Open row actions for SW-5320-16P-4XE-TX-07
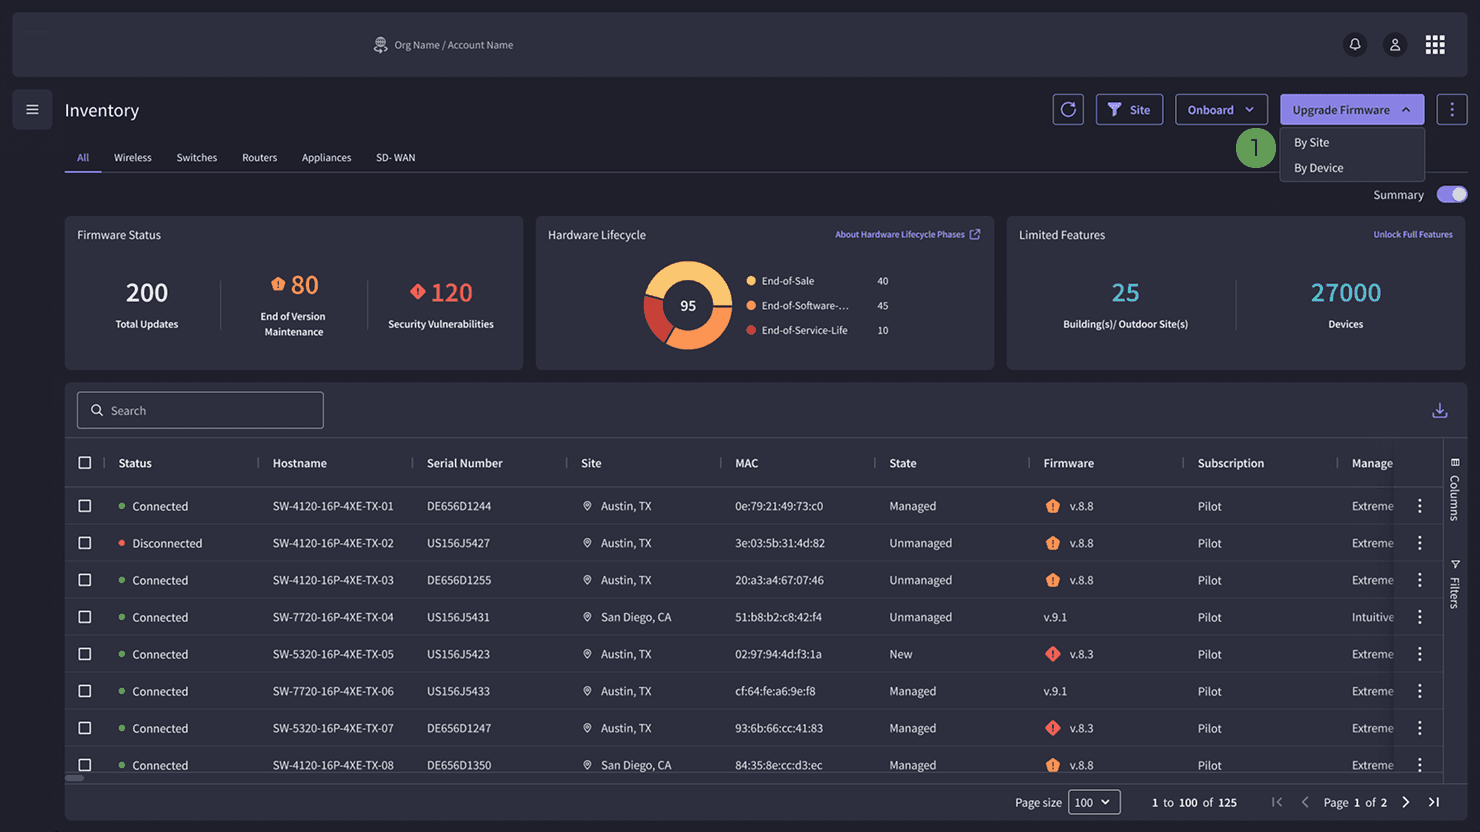This screenshot has width=1480, height=832. click(1419, 728)
